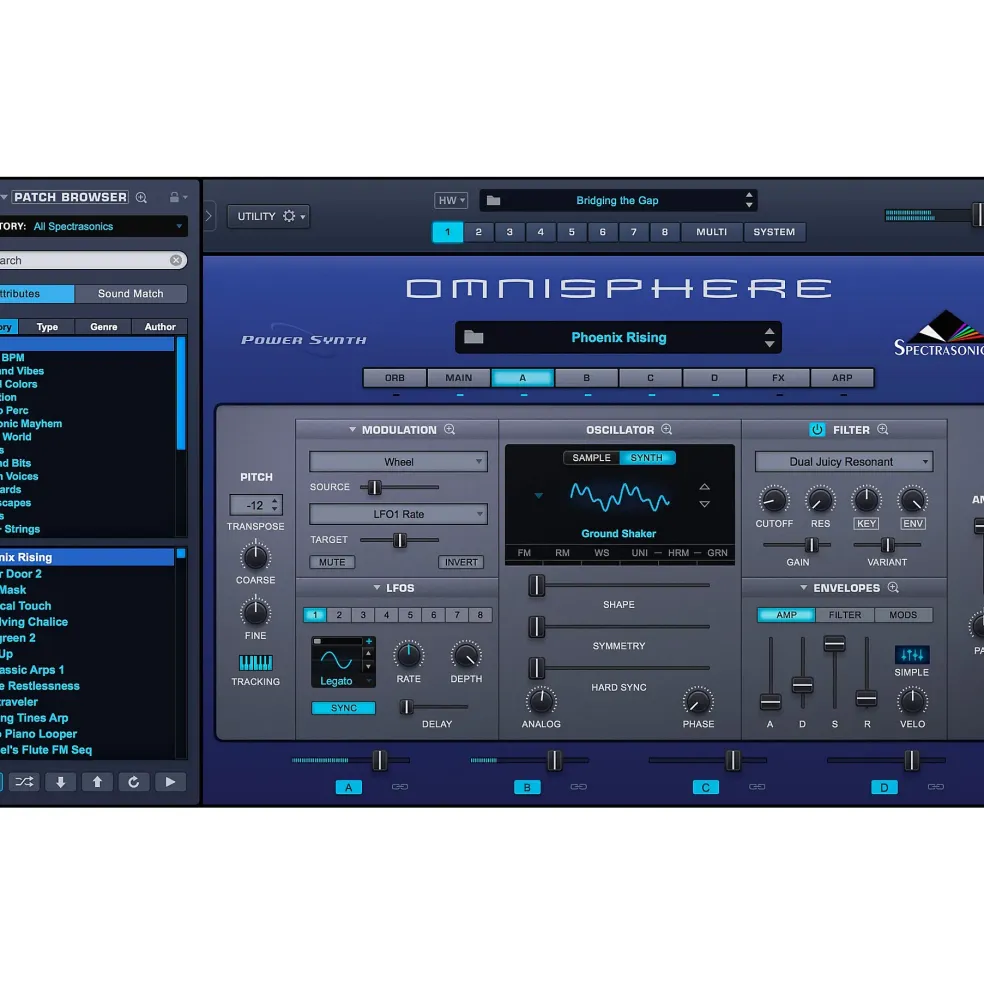Click the refresh patch browser icon
Viewport: 984px width, 985px height.
tap(134, 782)
